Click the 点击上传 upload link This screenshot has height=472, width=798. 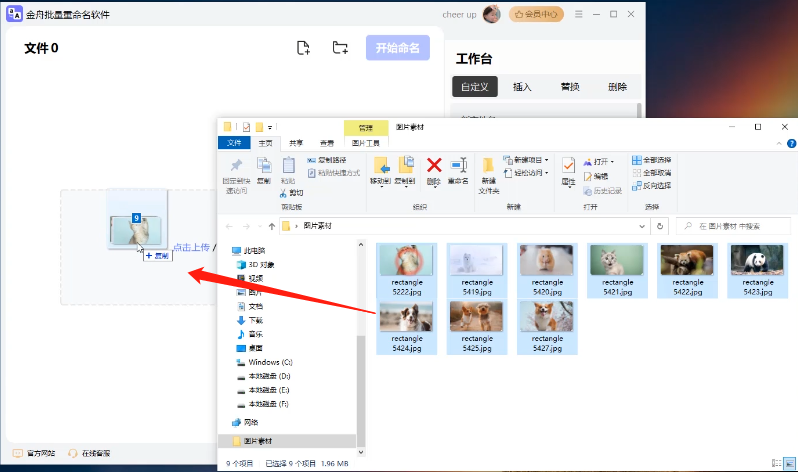tap(191, 247)
